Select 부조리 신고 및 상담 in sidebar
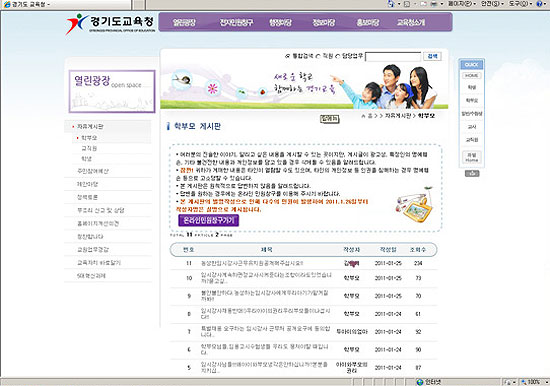 100,211
